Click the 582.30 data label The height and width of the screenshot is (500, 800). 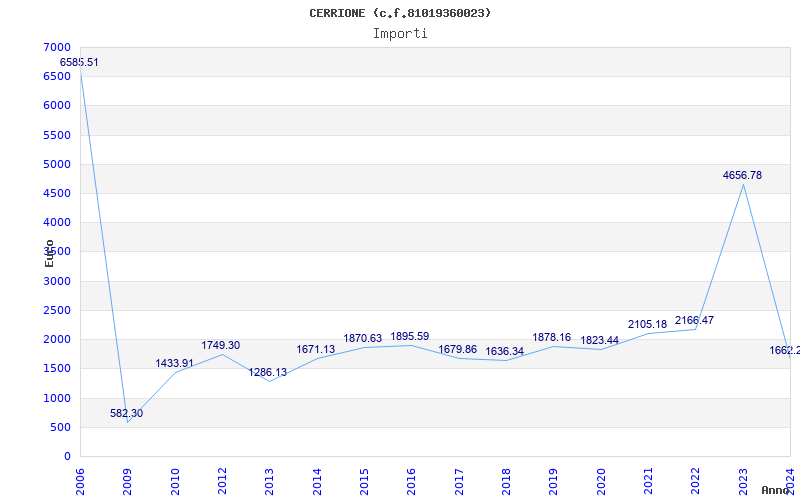click(127, 413)
